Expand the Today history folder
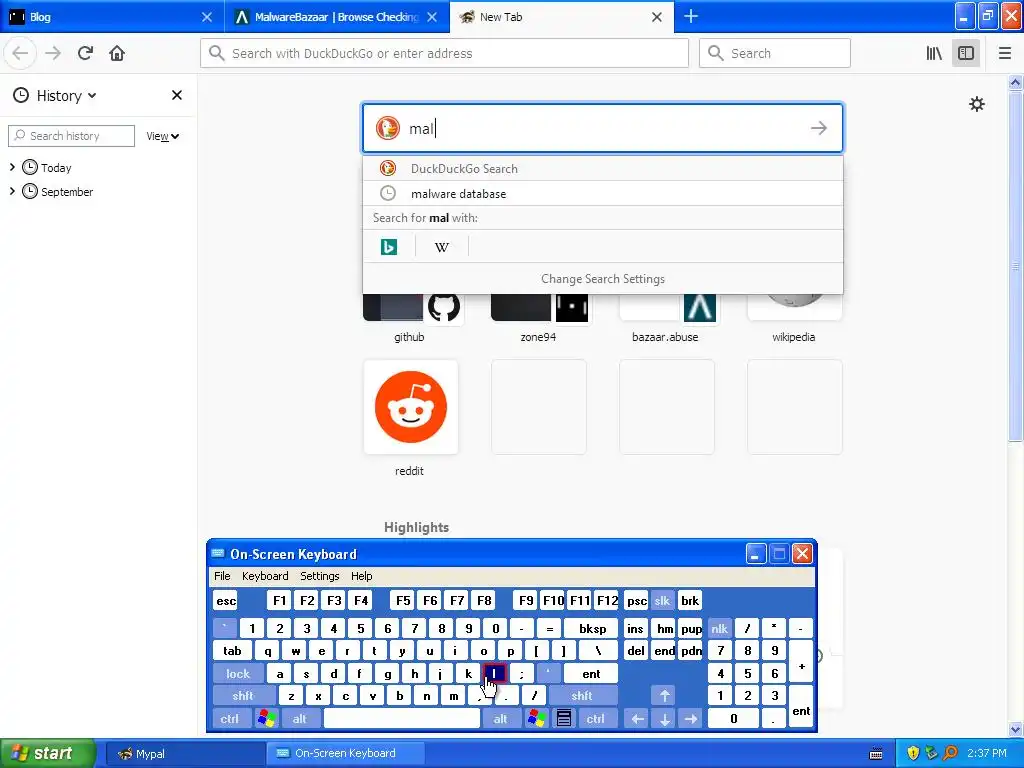The image size is (1024, 768). coord(12,167)
